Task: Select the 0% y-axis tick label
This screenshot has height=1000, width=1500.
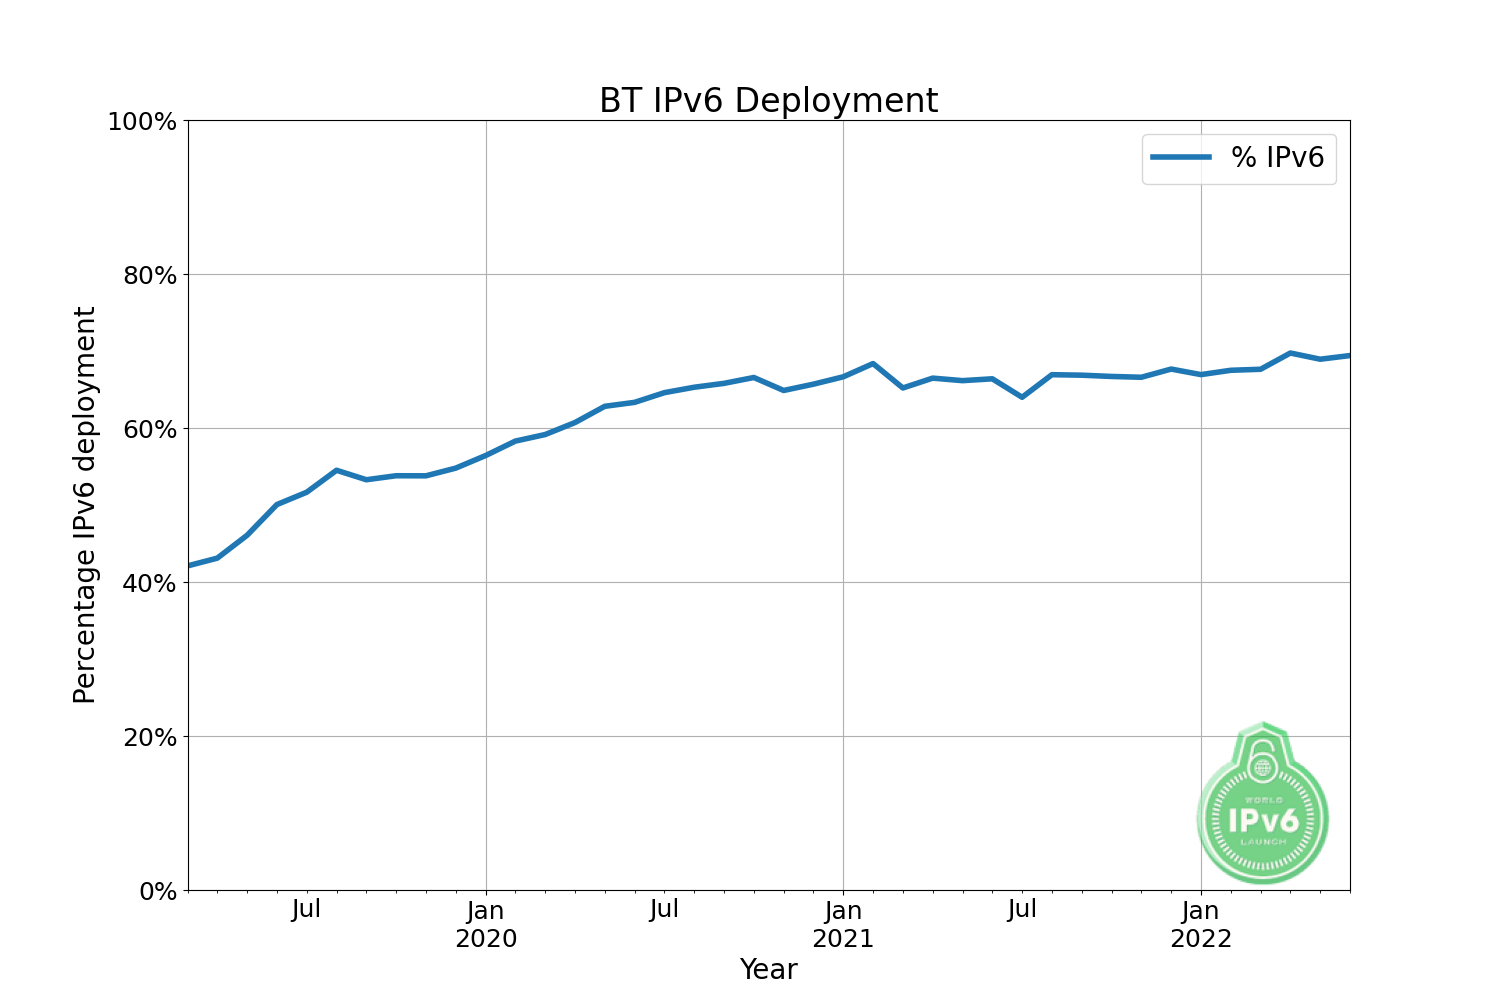Action: pyautogui.click(x=156, y=891)
